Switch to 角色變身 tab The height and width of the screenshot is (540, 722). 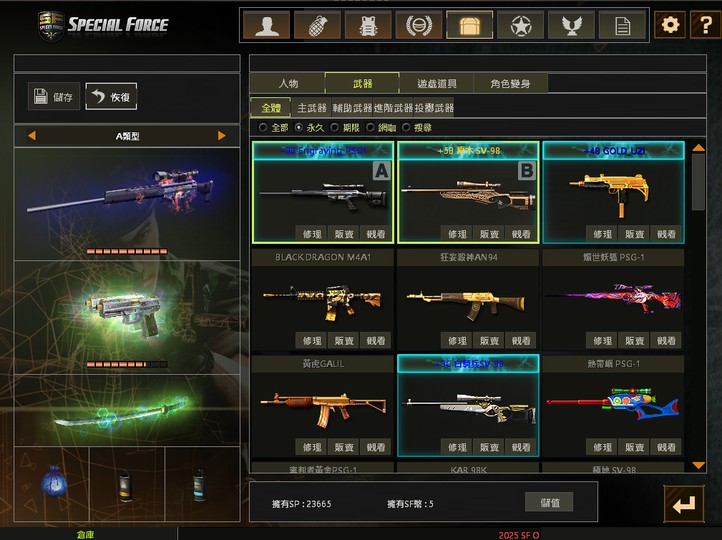pos(510,83)
